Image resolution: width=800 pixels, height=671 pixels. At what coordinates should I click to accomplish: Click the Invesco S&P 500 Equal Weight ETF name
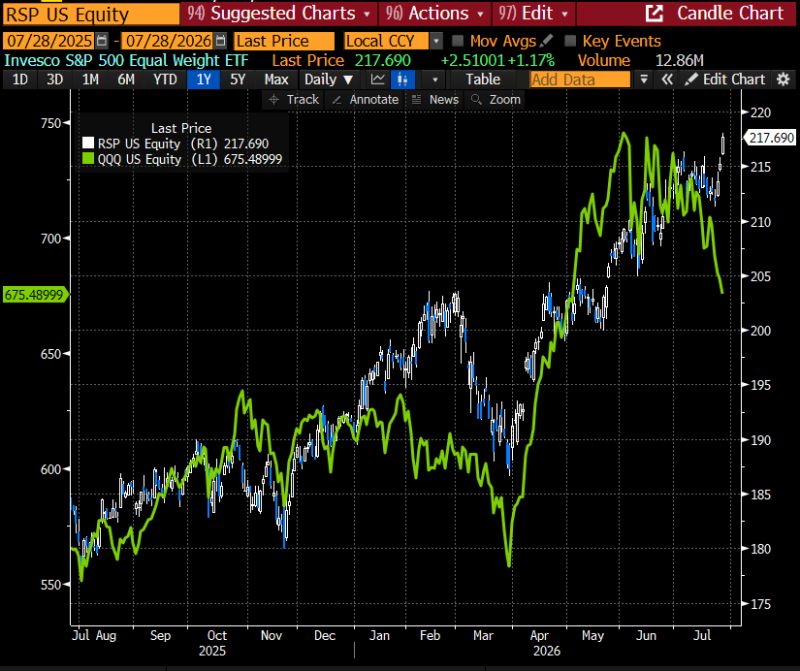126,61
